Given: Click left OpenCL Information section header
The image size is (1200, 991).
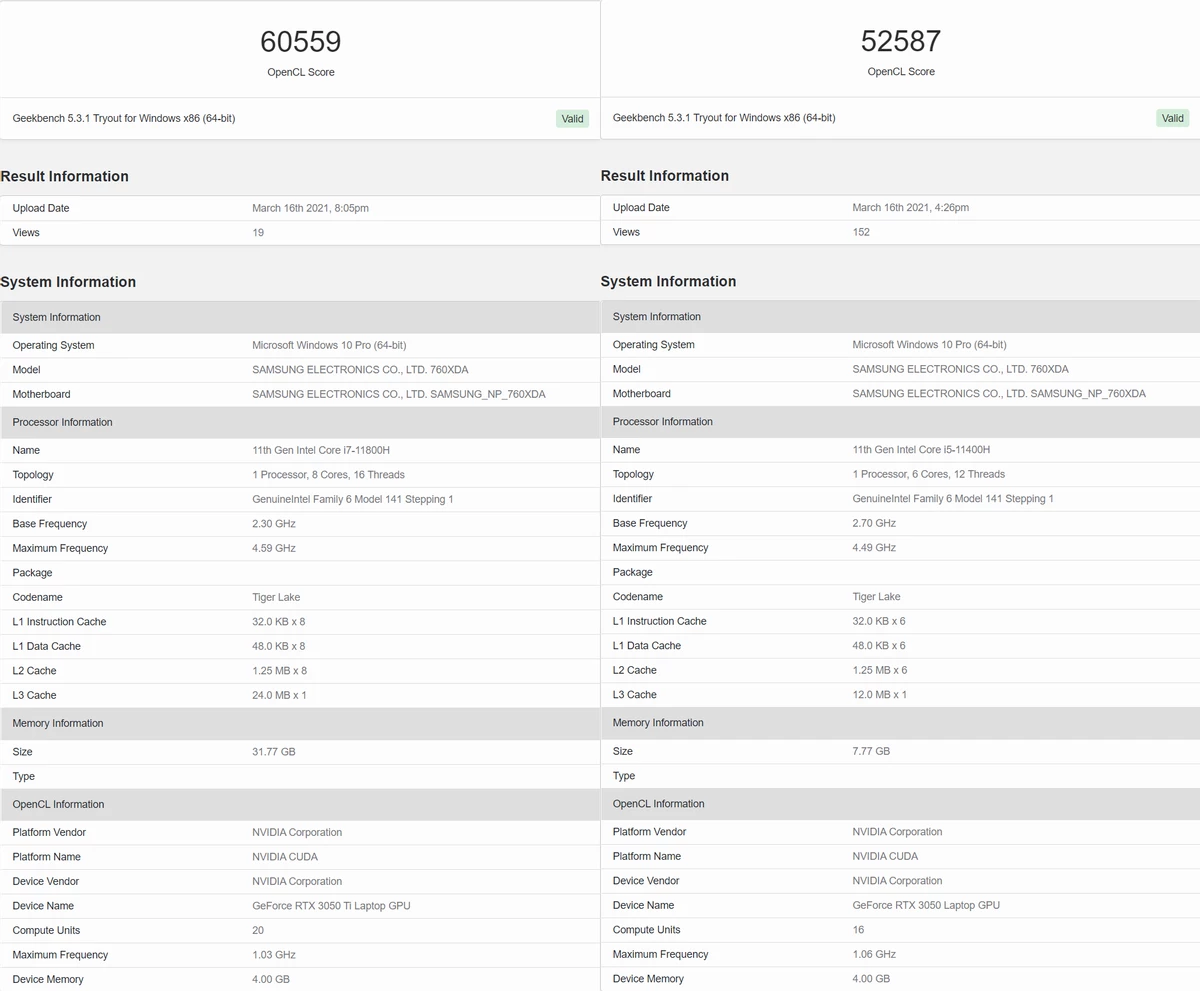Looking at the screenshot, I should click(x=300, y=805).
